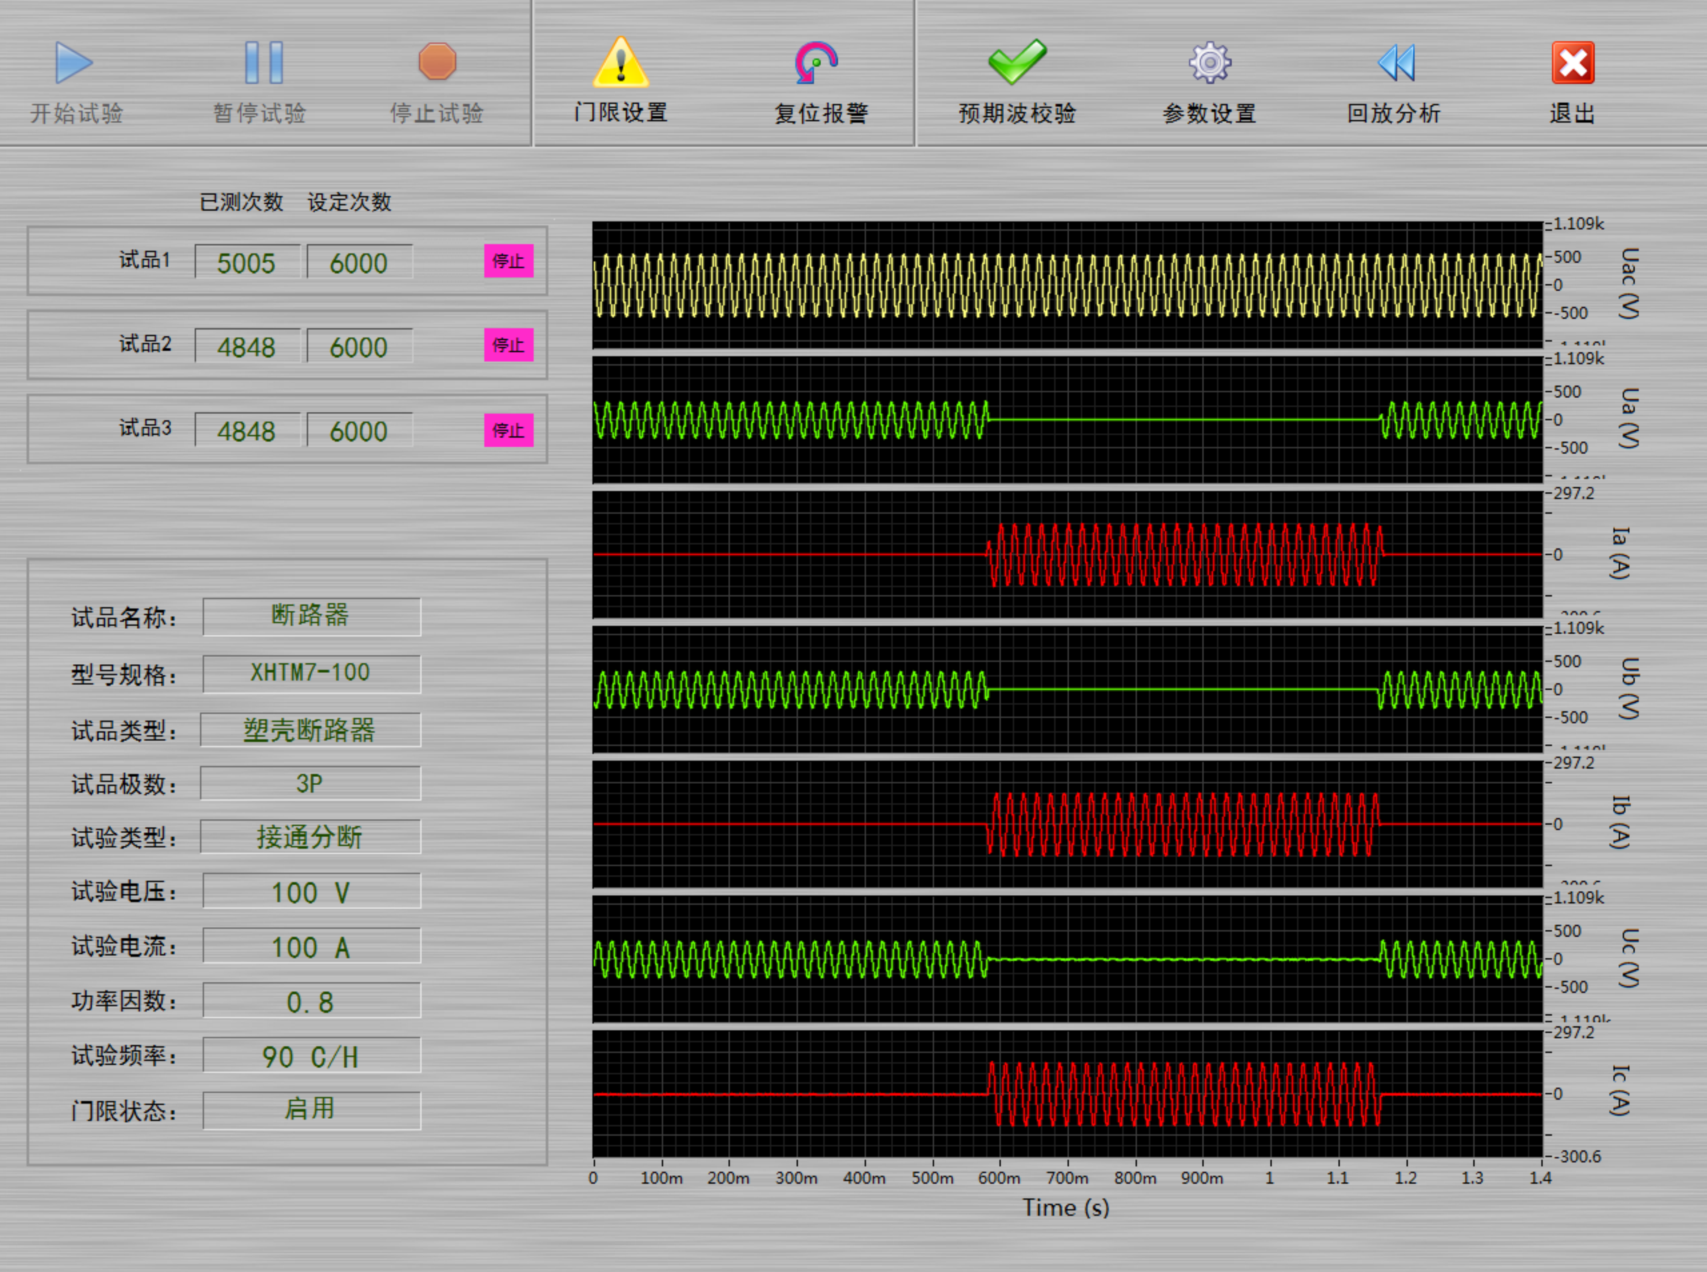Screen dimensions: 1707x1272
Task: Exit the application with red X icon
Action: (x=1572, y=64)
